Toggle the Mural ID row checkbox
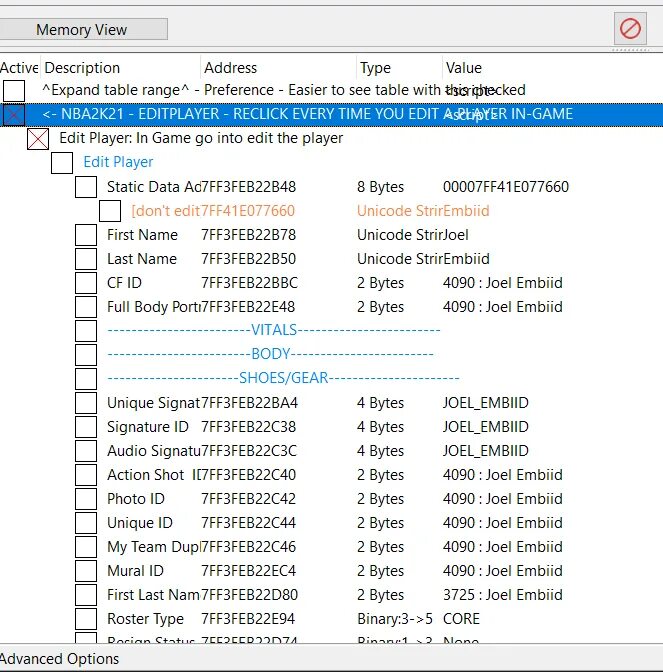The height and width of the screenshot is (672, 663). pos(86,571)
